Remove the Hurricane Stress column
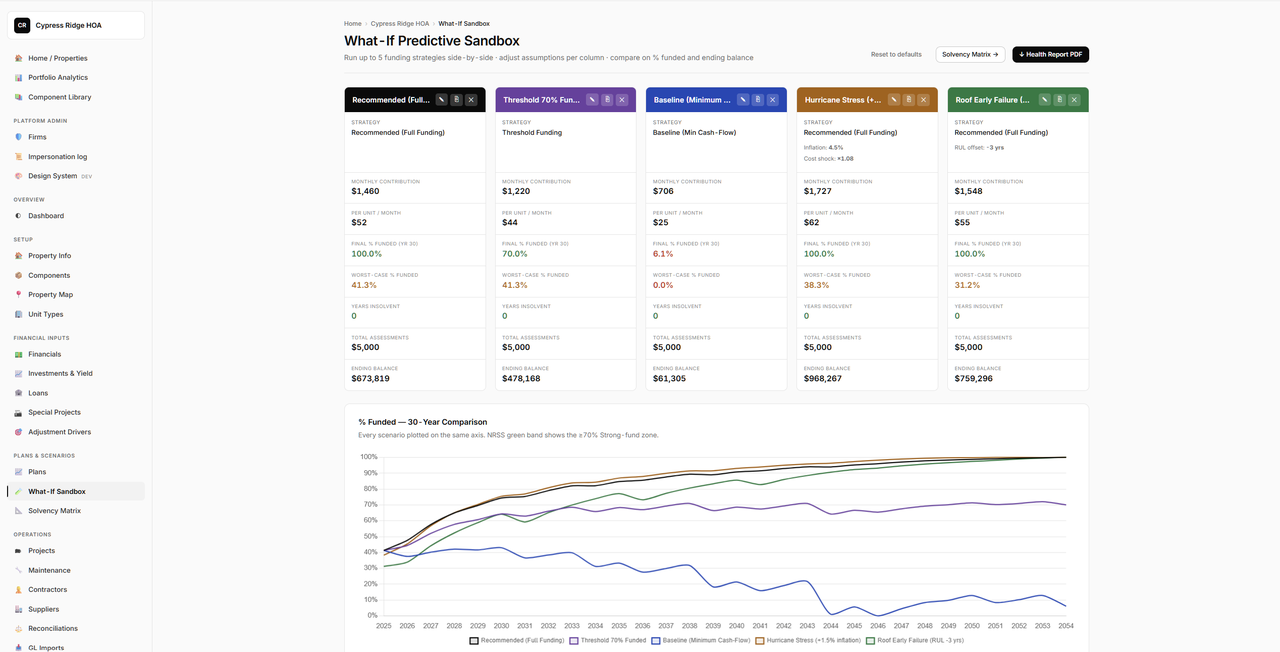 point(923,100)
